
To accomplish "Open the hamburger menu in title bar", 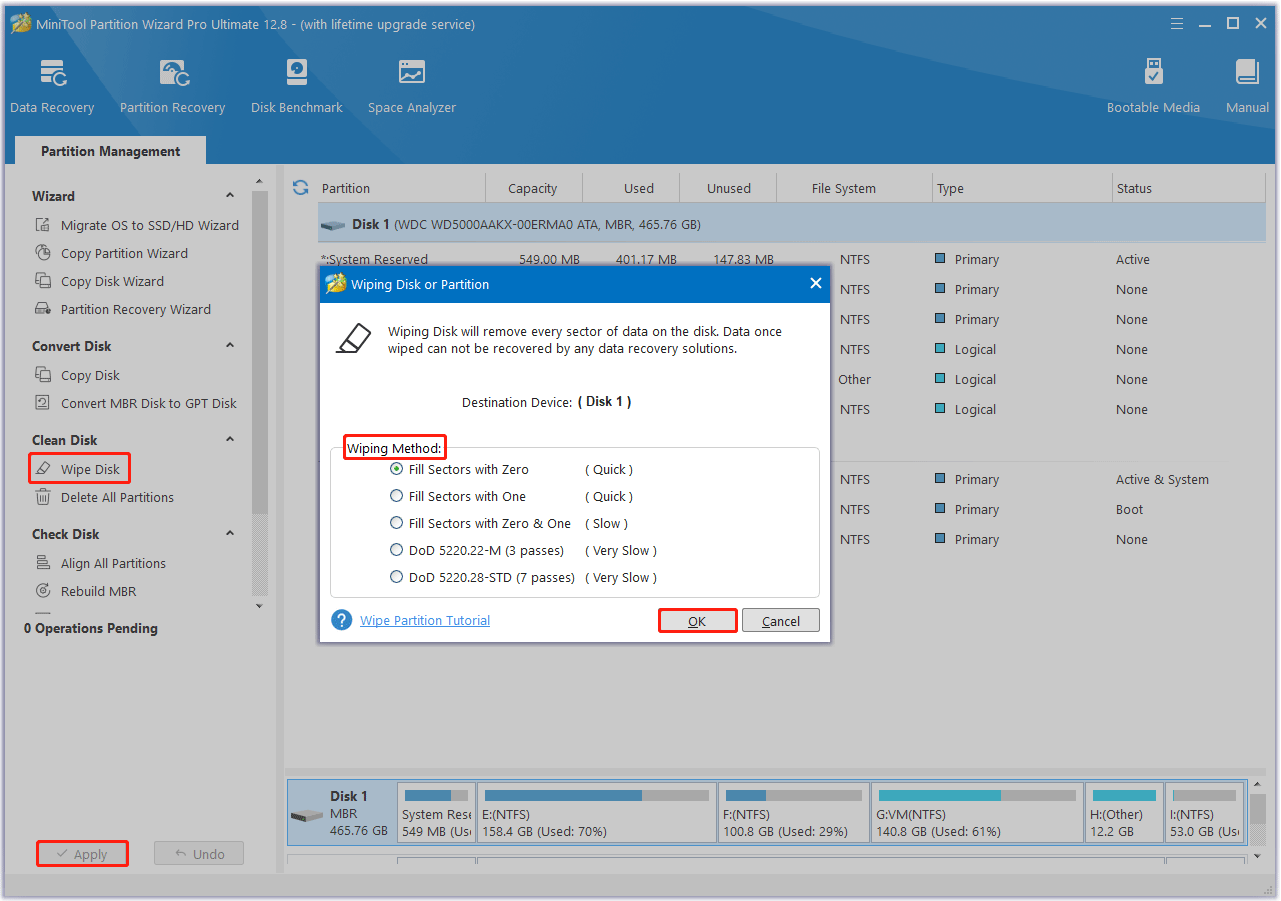I will tap(1178, 24).
